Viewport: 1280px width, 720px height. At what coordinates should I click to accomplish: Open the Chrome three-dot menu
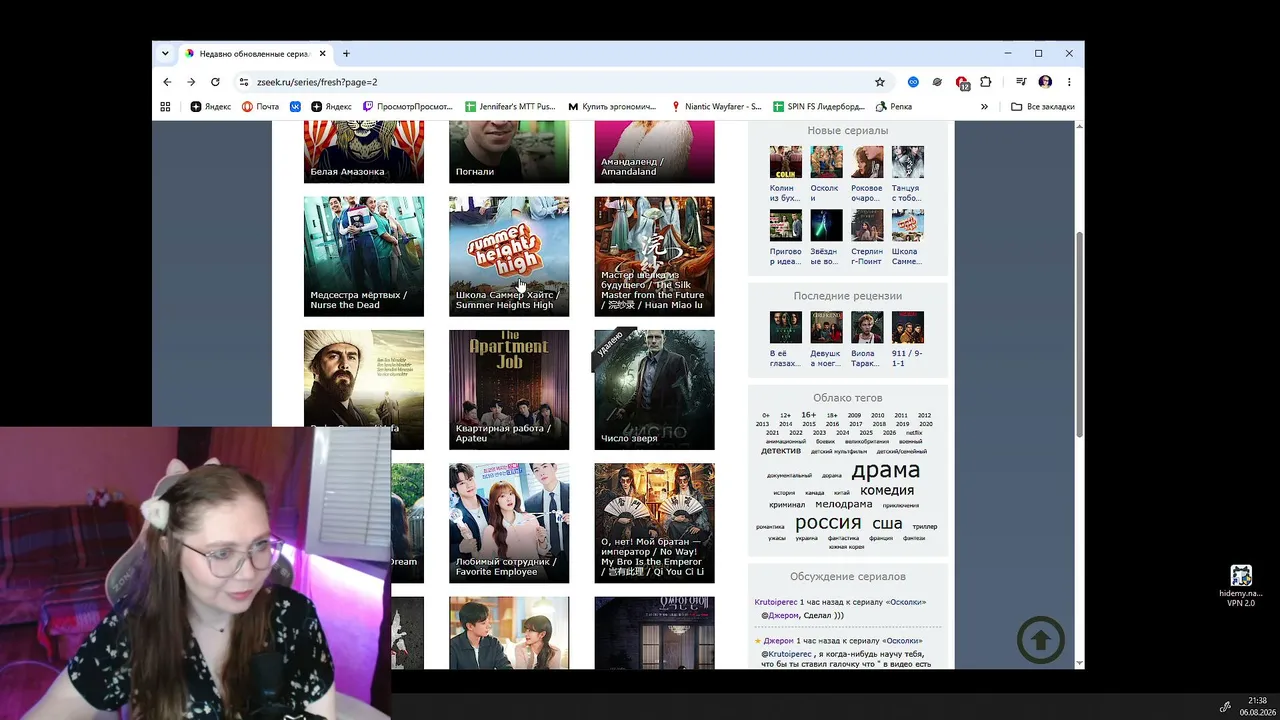pos(1069,82)
